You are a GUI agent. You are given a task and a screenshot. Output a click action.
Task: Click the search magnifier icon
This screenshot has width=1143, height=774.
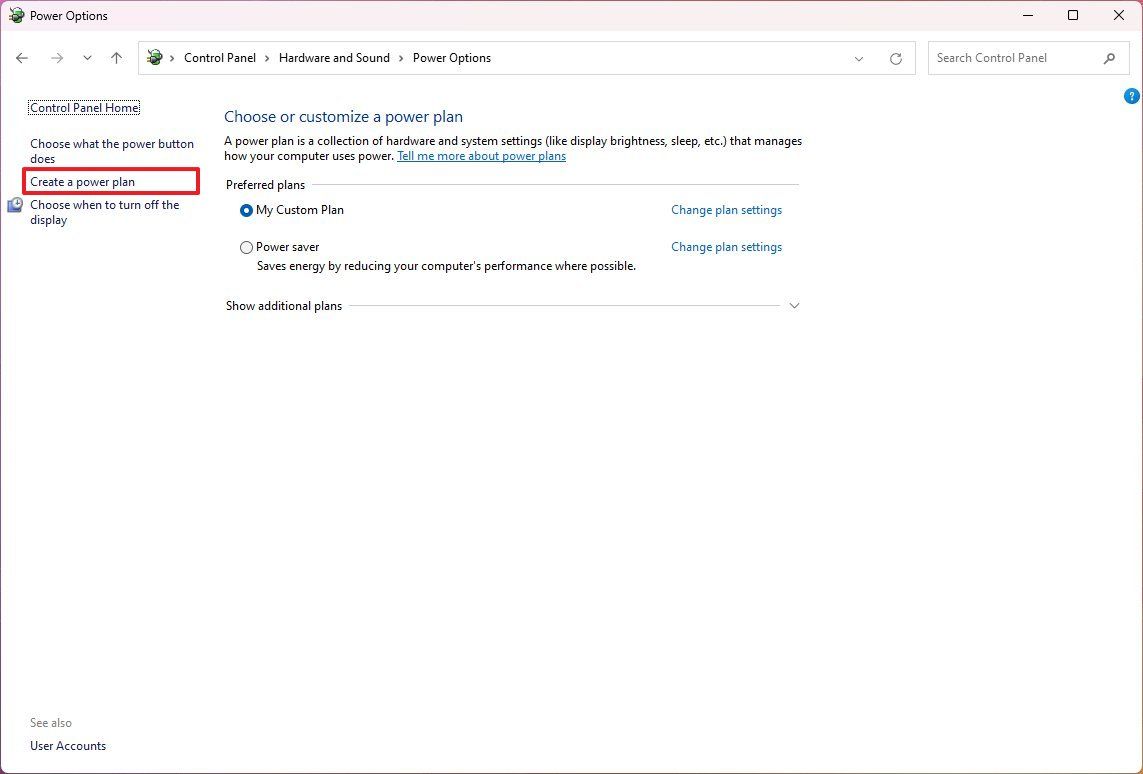pyautogui.click(x=1109, y=58)
